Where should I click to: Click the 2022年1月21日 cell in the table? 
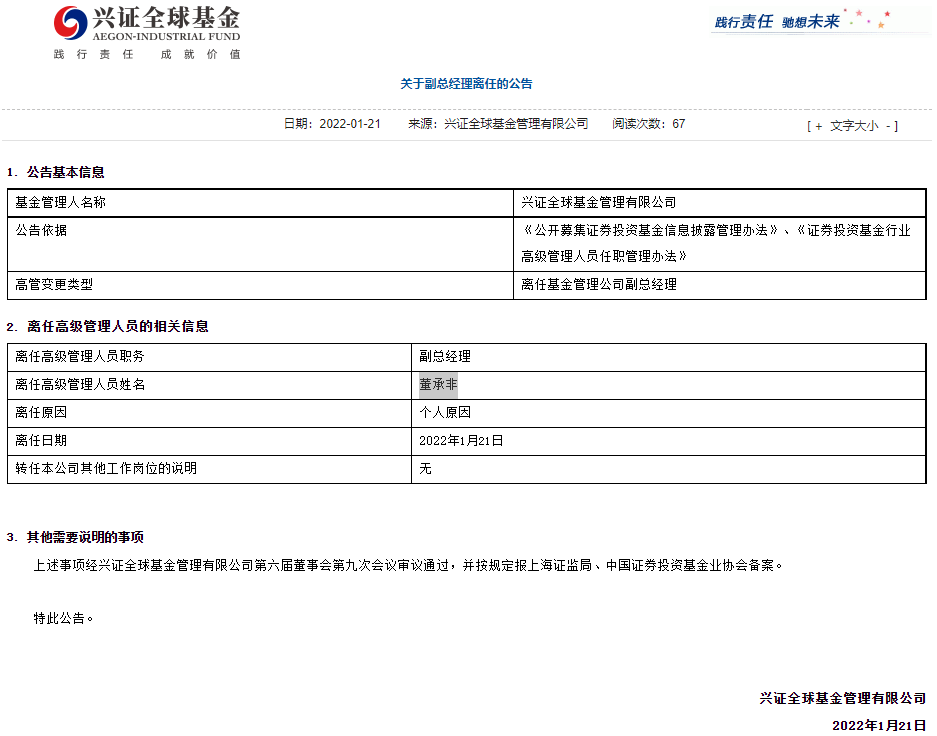pyautogui.click(x=669, y=441)
